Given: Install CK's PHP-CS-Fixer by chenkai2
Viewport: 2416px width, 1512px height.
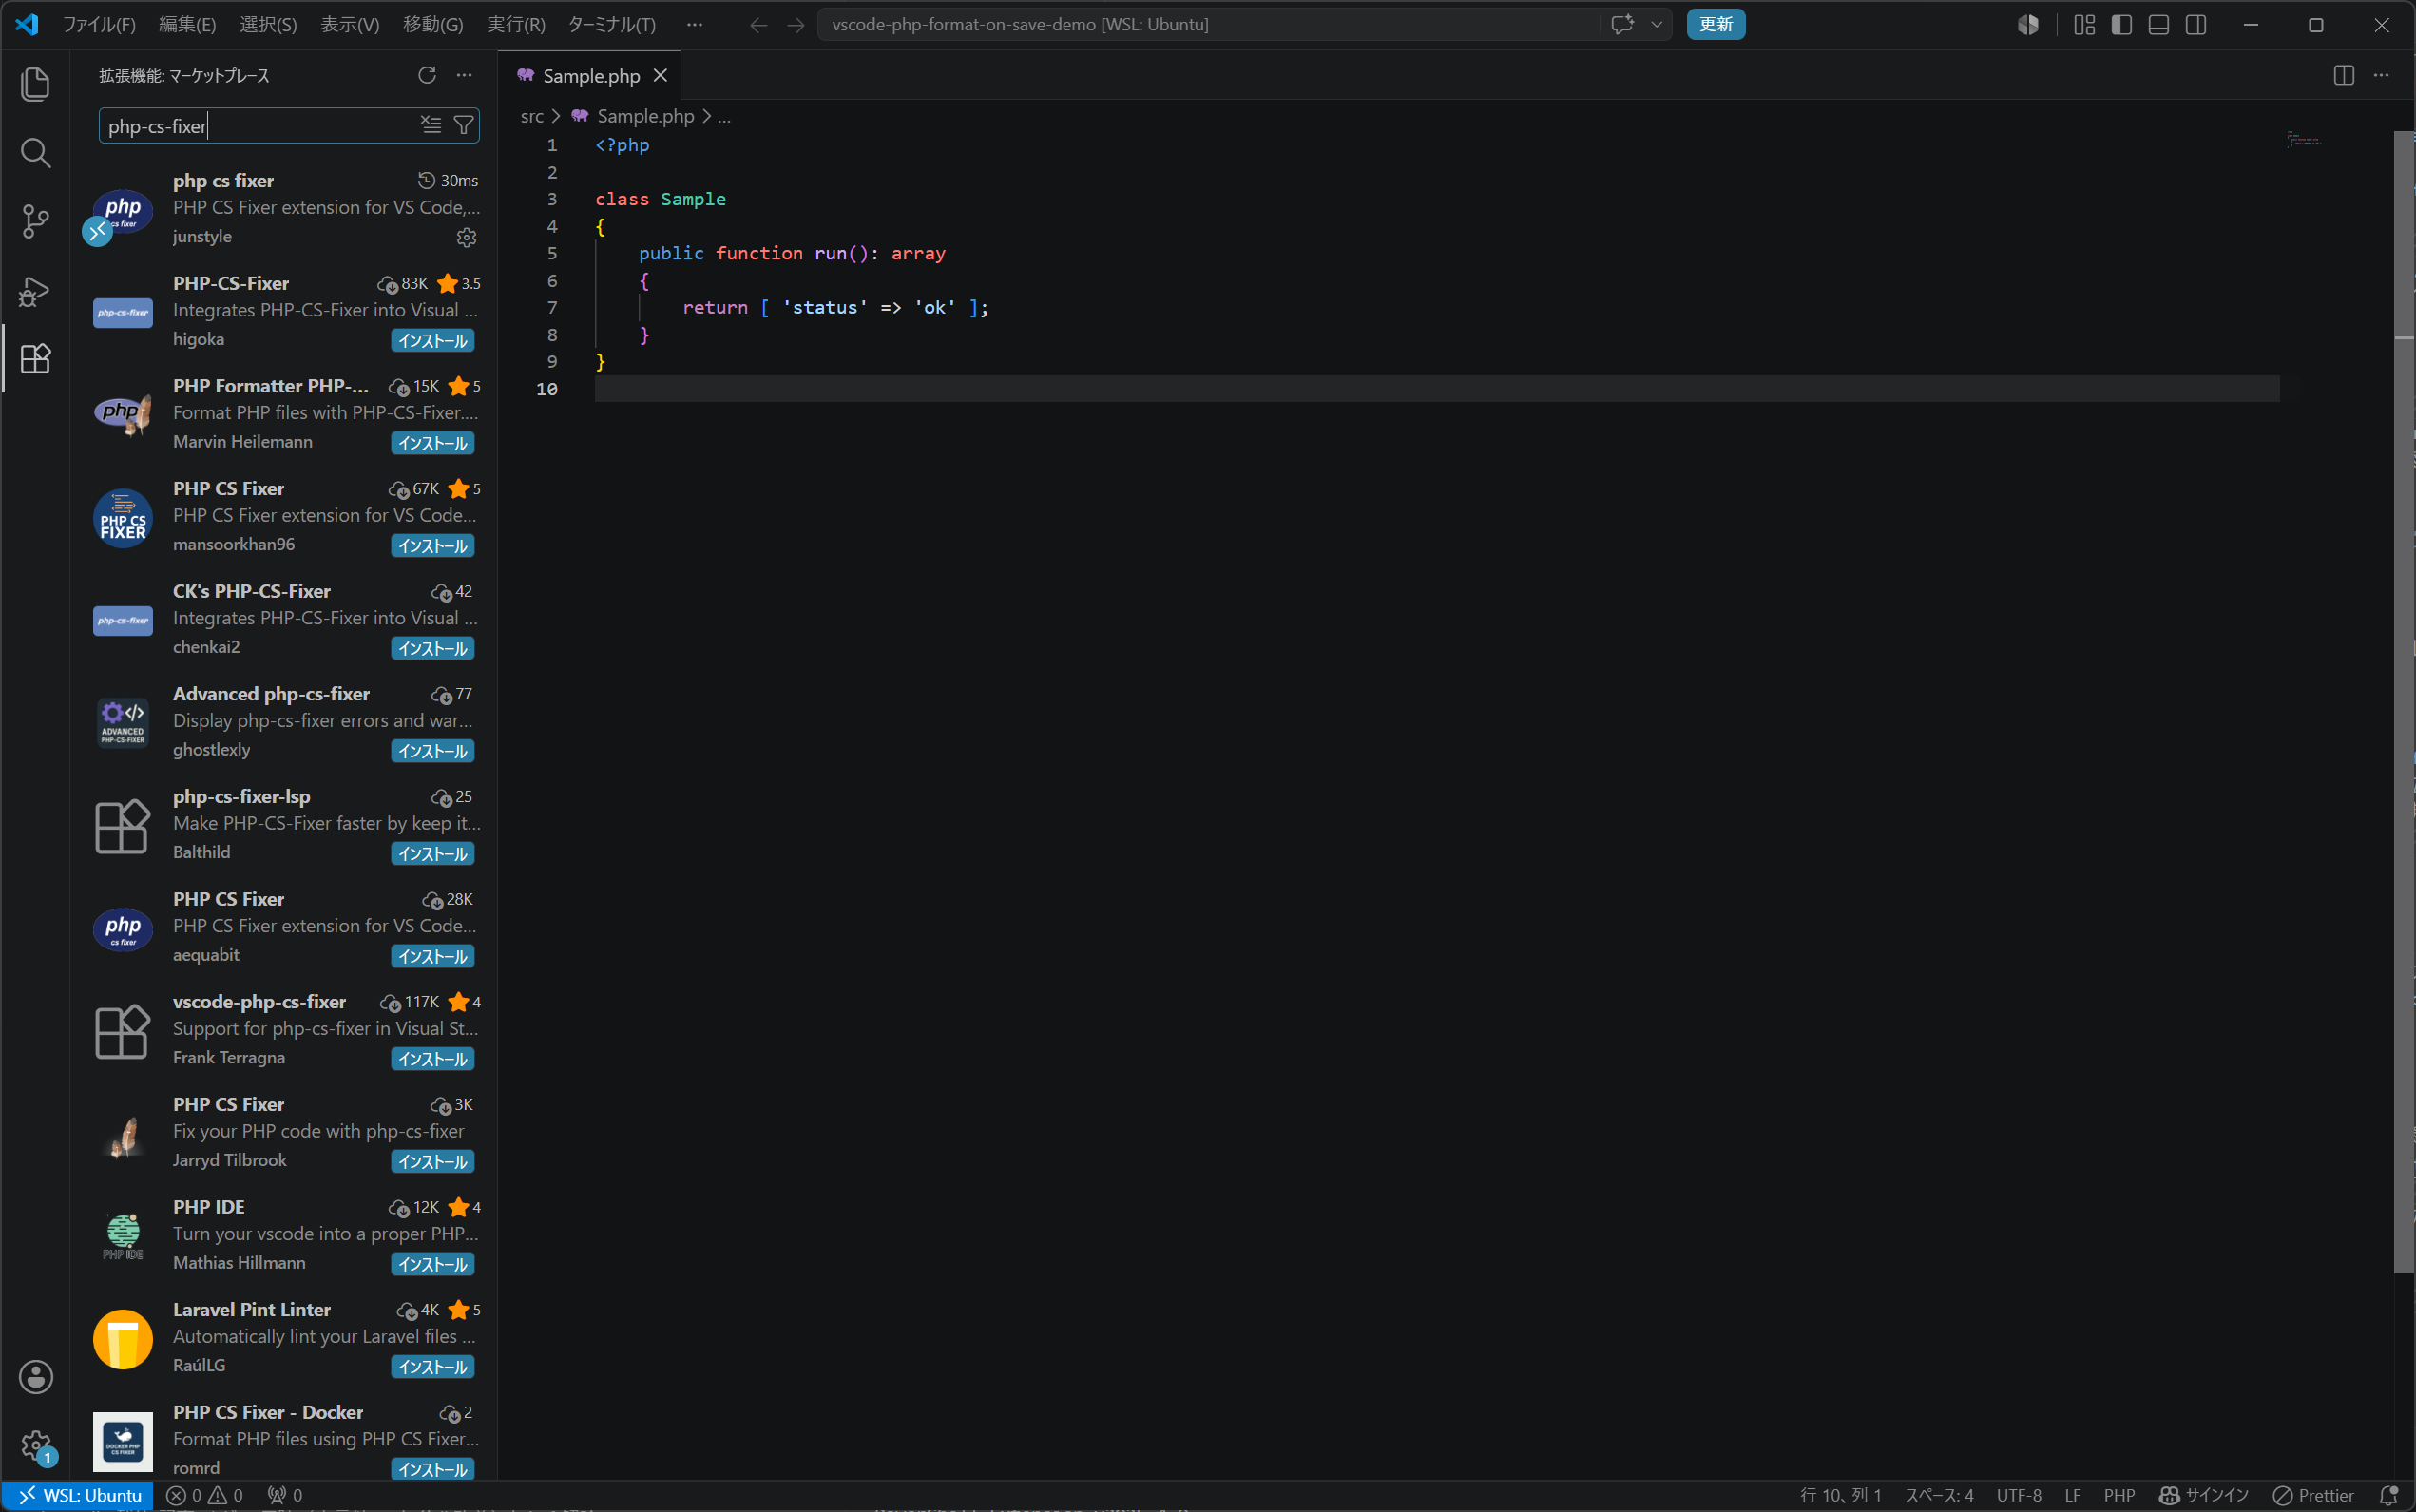Looking at the screenshot, I should click(432, 648).
